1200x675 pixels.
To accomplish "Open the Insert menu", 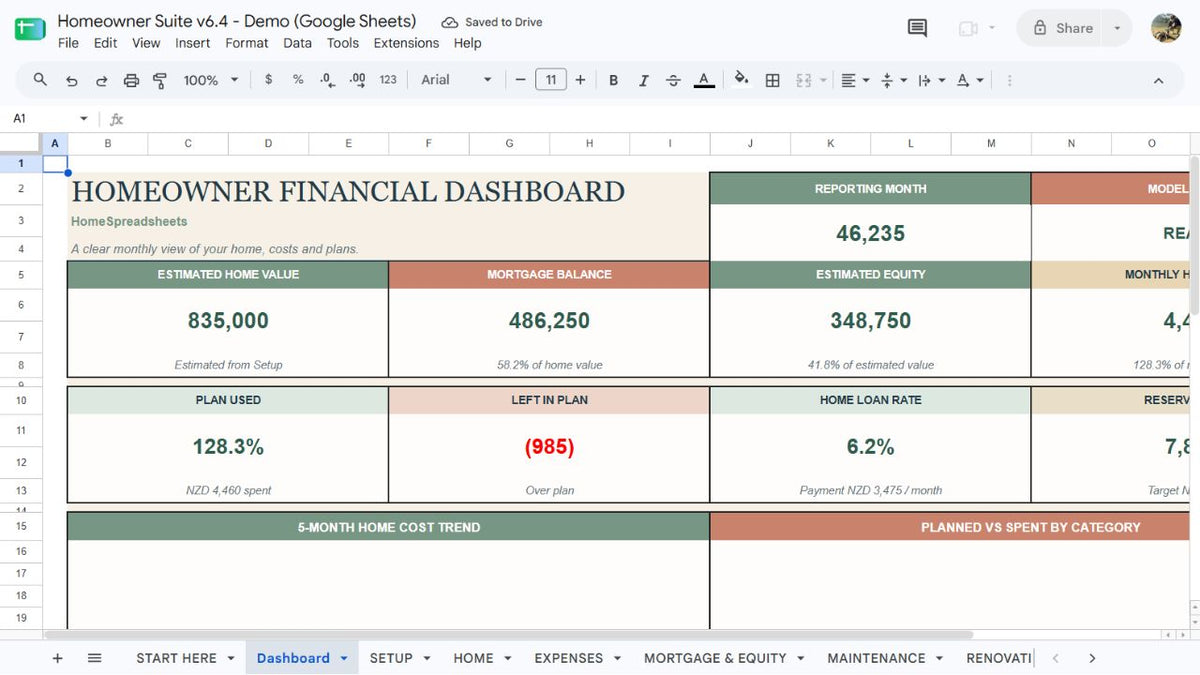I will point(193,43).
